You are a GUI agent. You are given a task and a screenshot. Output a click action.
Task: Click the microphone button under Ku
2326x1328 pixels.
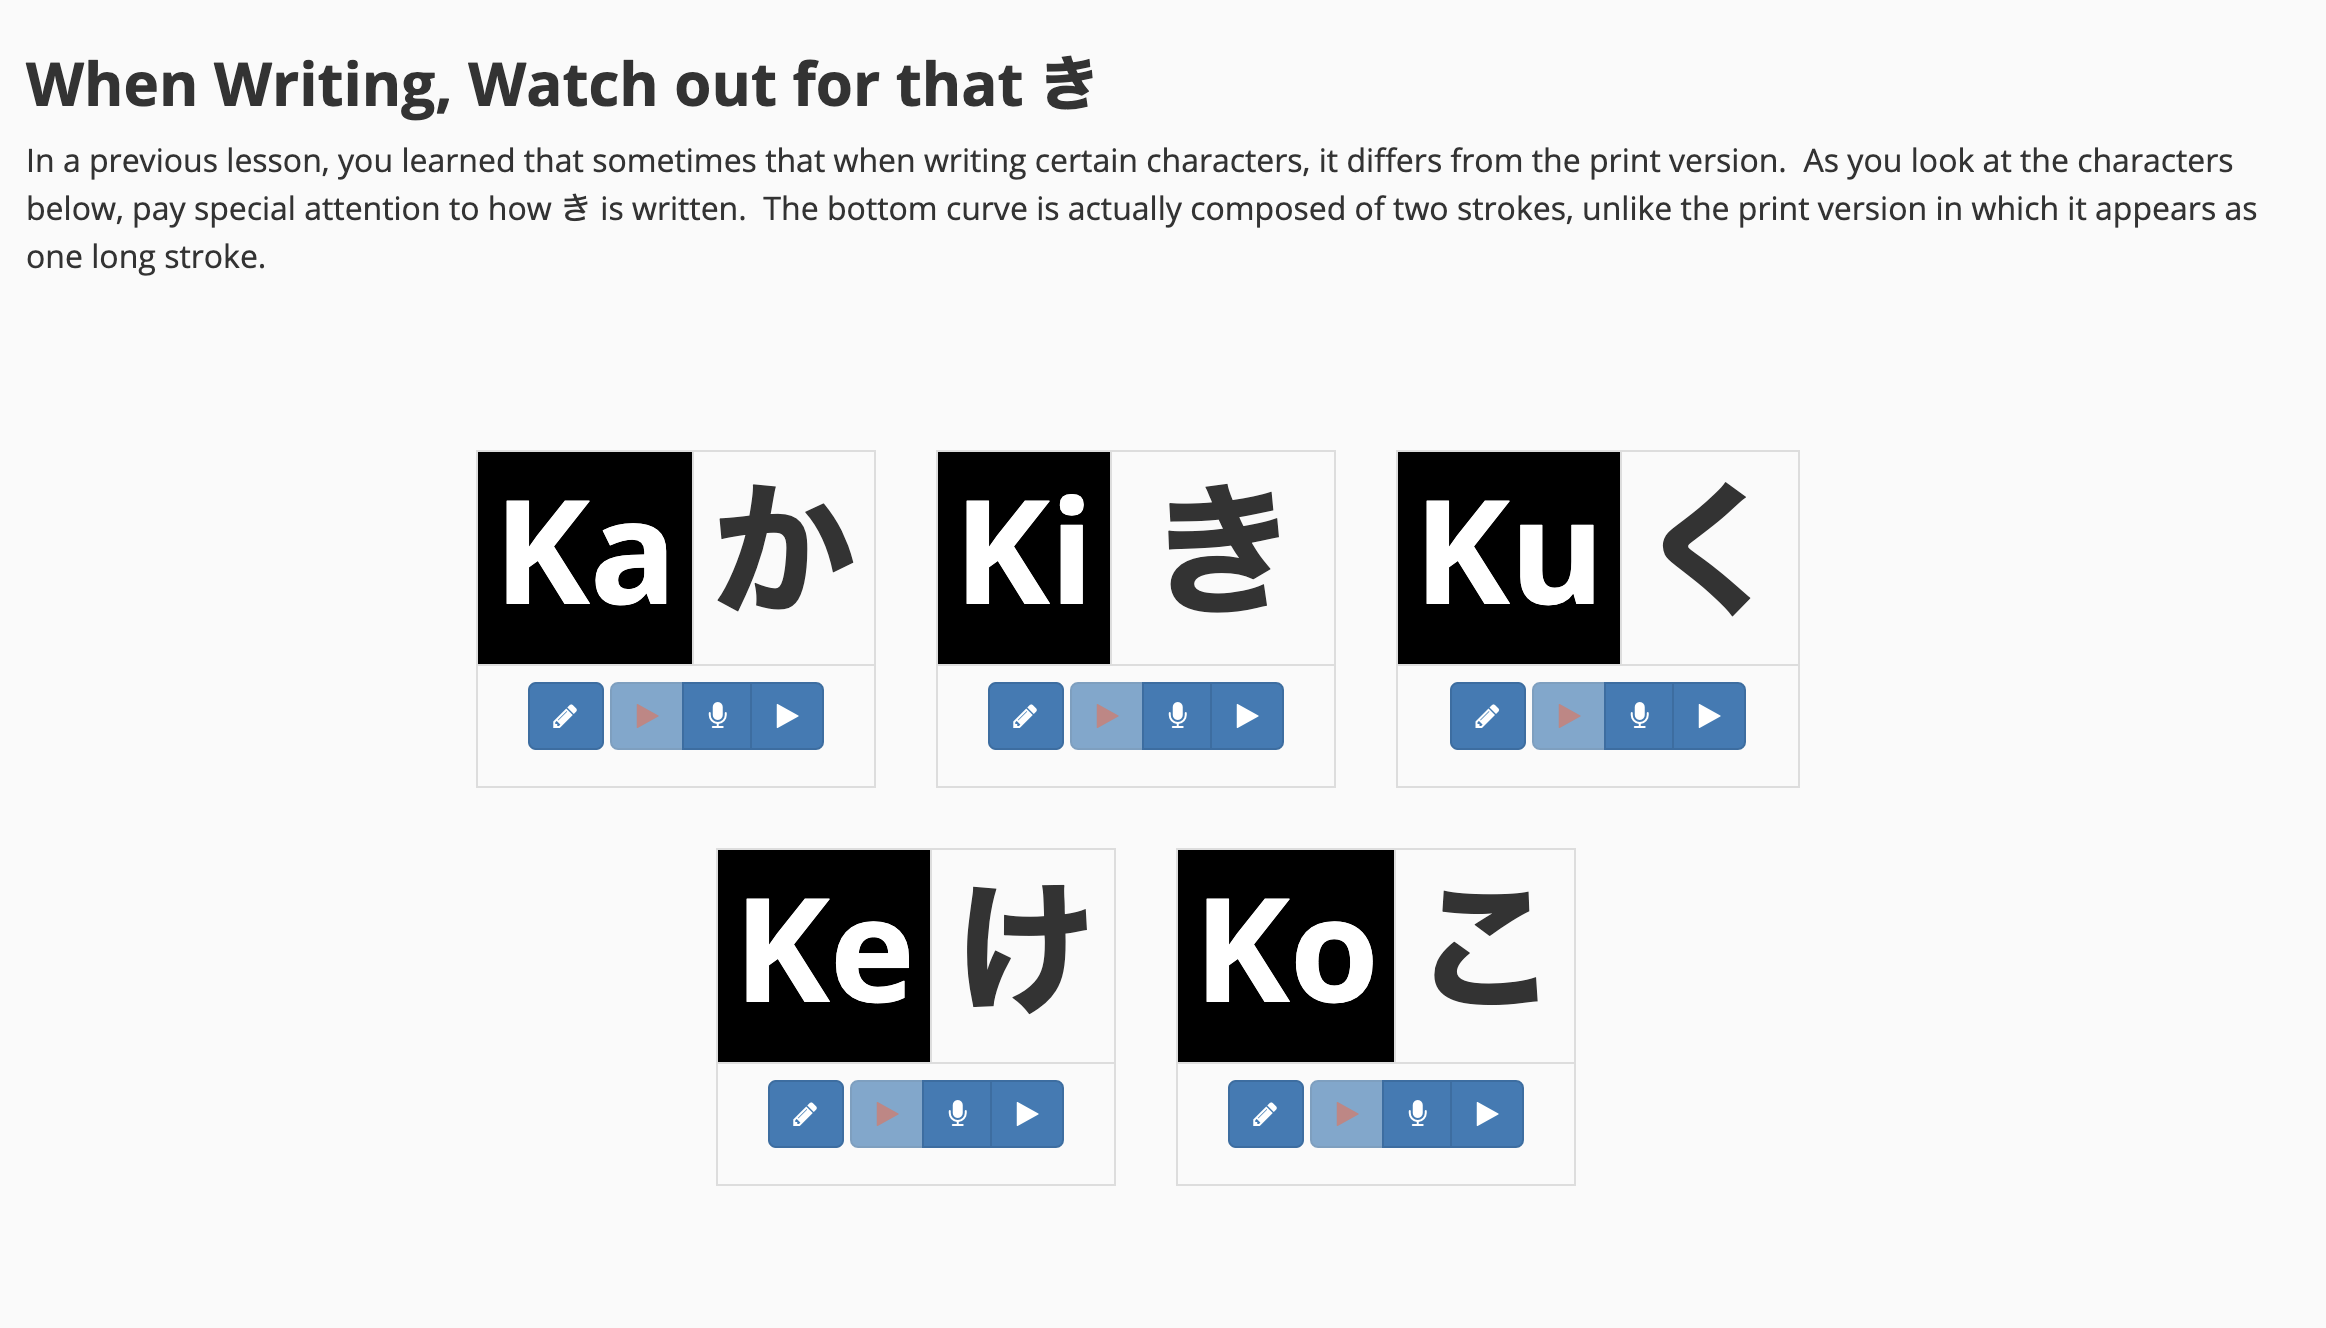point(1639,716)
